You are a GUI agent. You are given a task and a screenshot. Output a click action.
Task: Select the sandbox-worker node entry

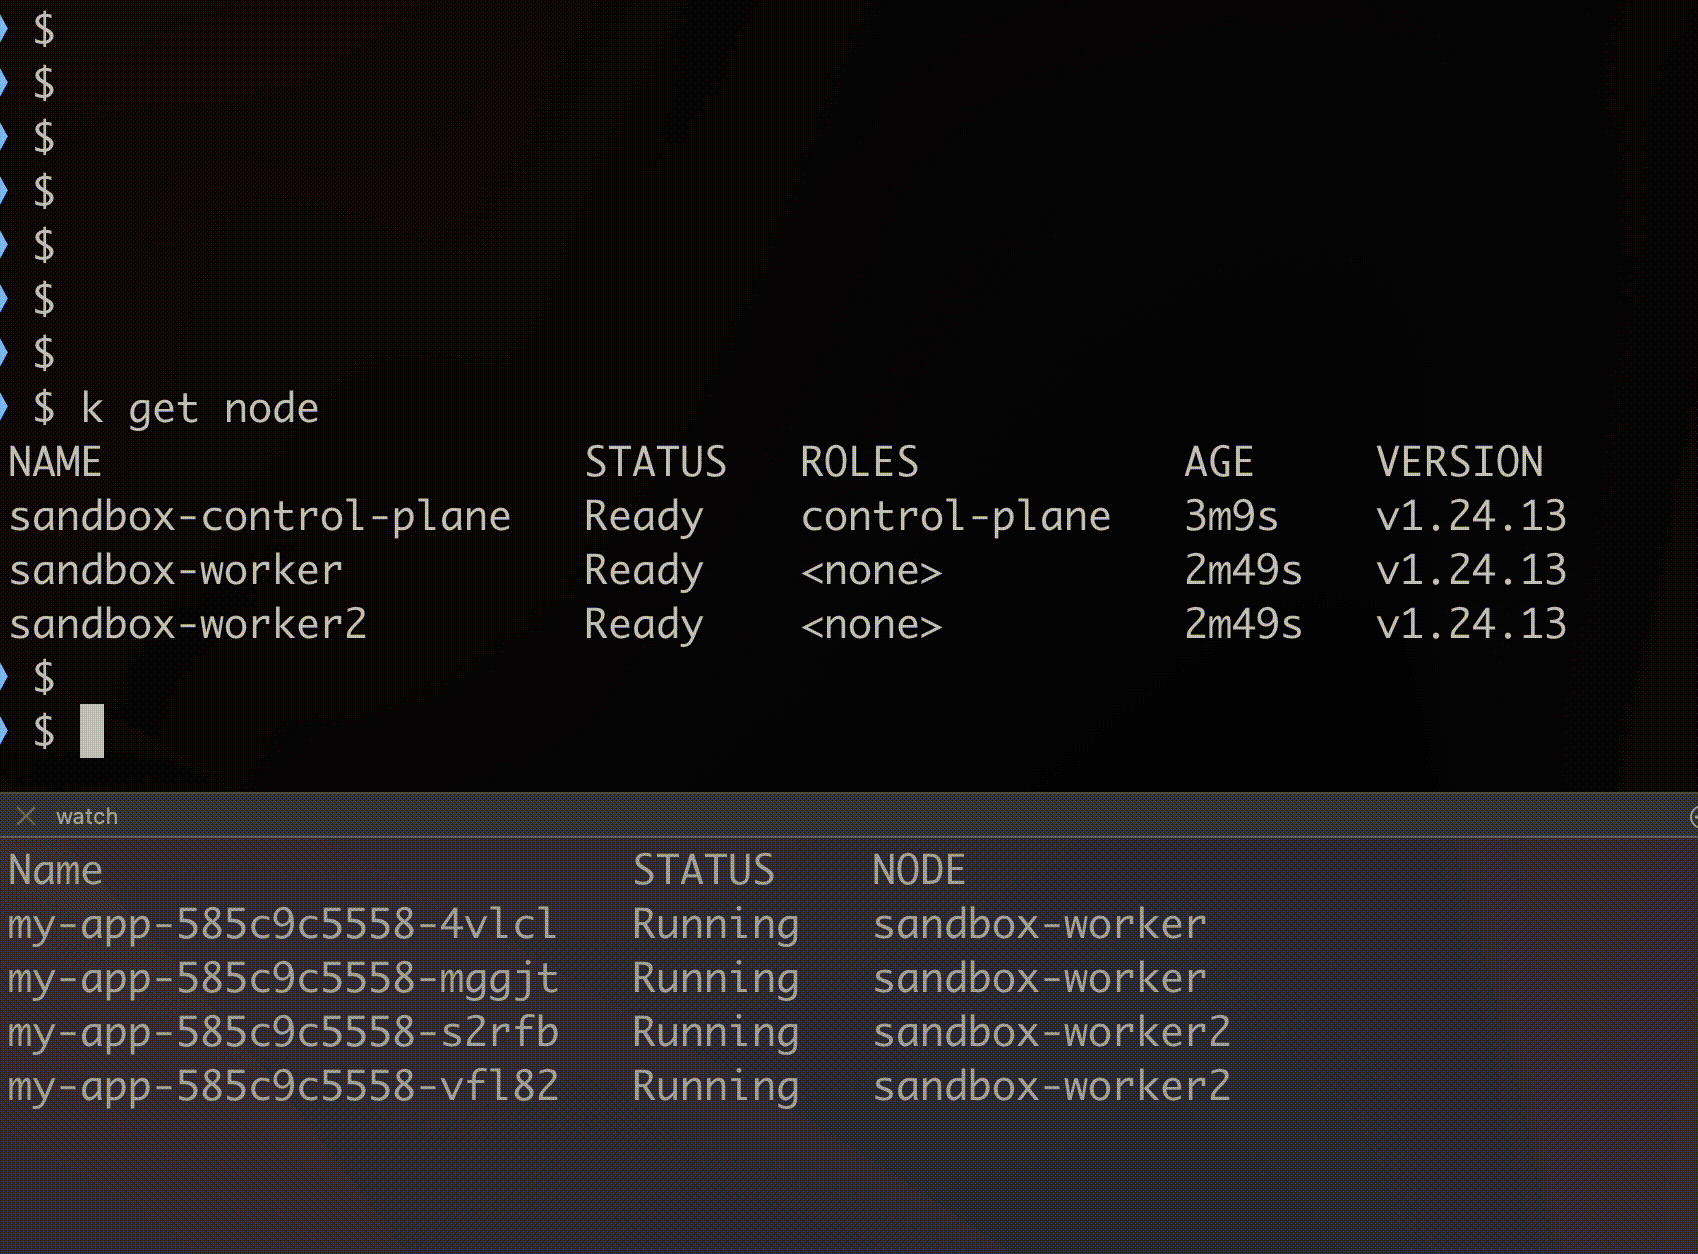tap(175, 570)
